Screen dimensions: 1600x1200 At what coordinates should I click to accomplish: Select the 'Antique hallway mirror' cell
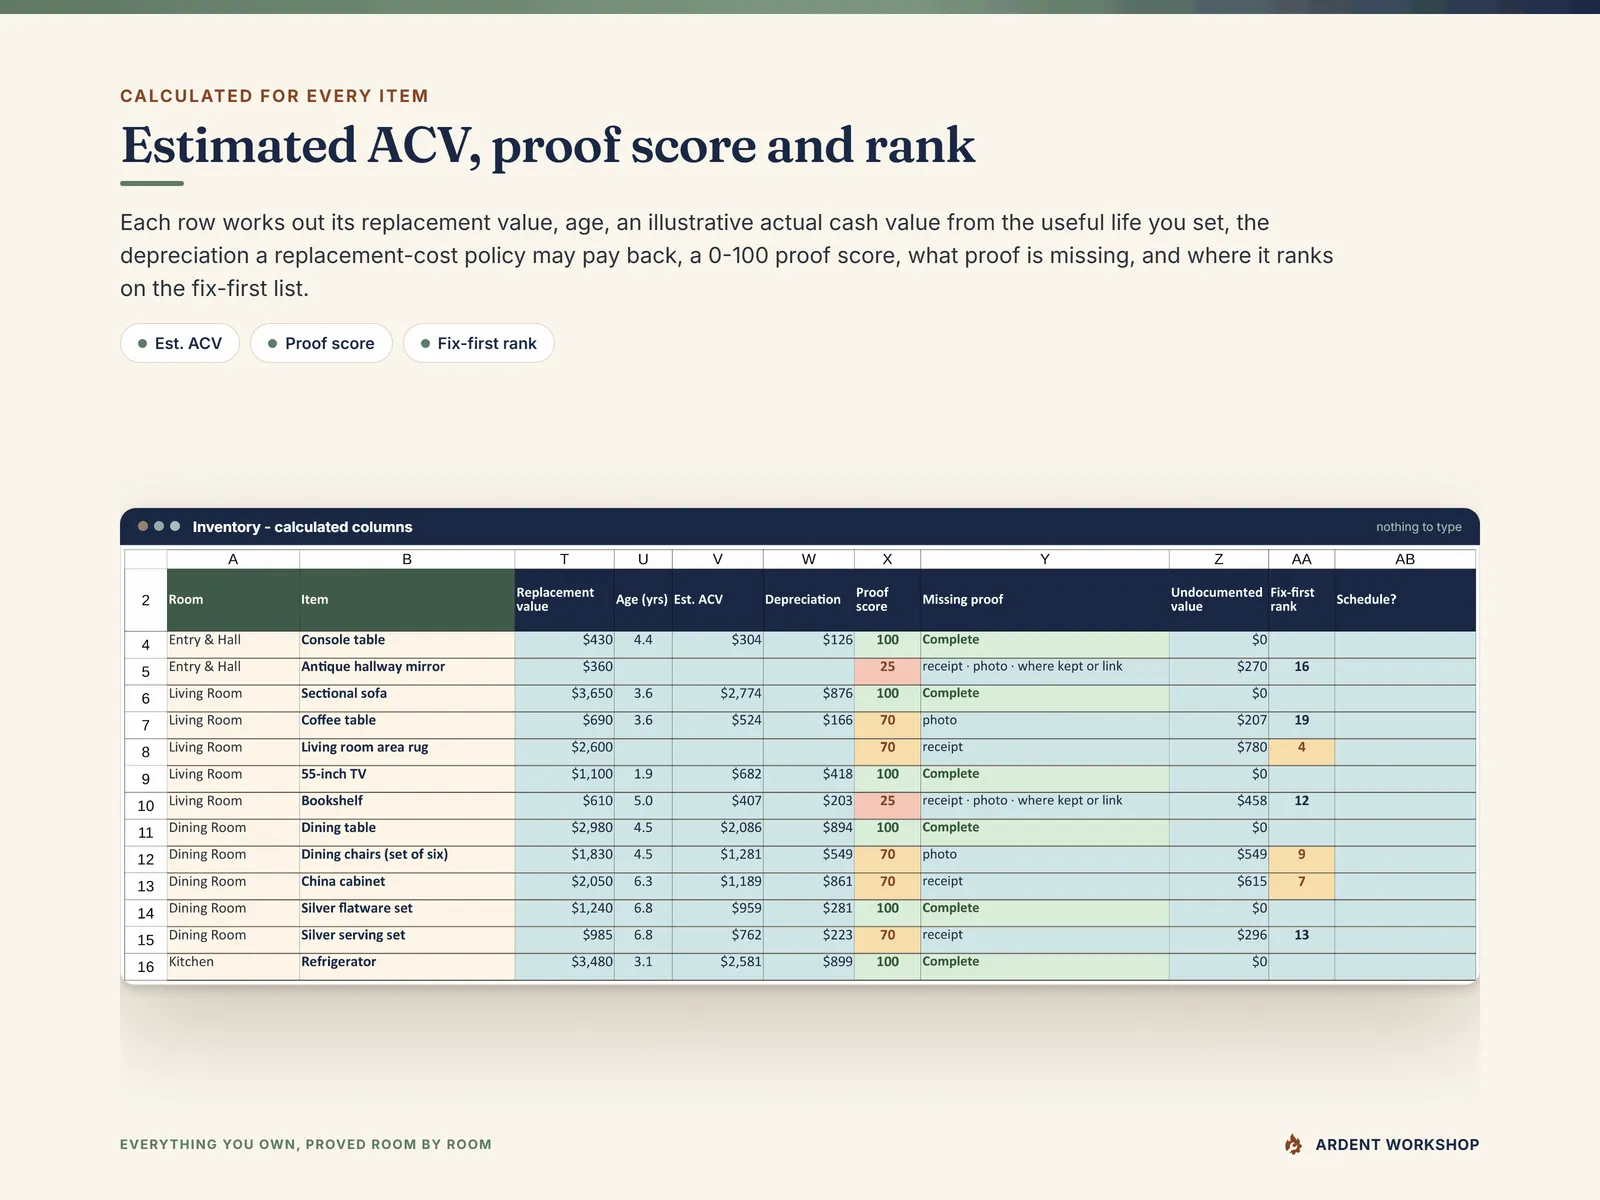coord(407,672)
